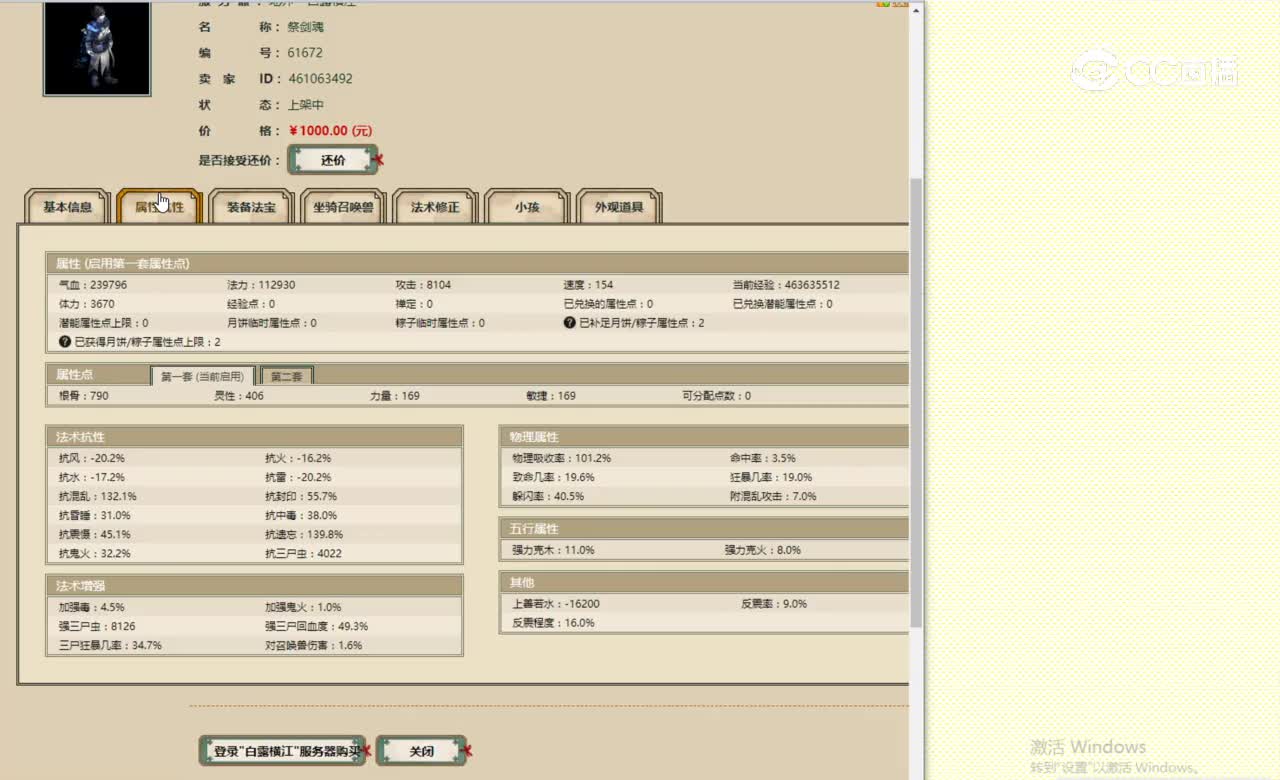
Task: Click the 登录"白露横江"服务器购买 button
Action: 282,751
